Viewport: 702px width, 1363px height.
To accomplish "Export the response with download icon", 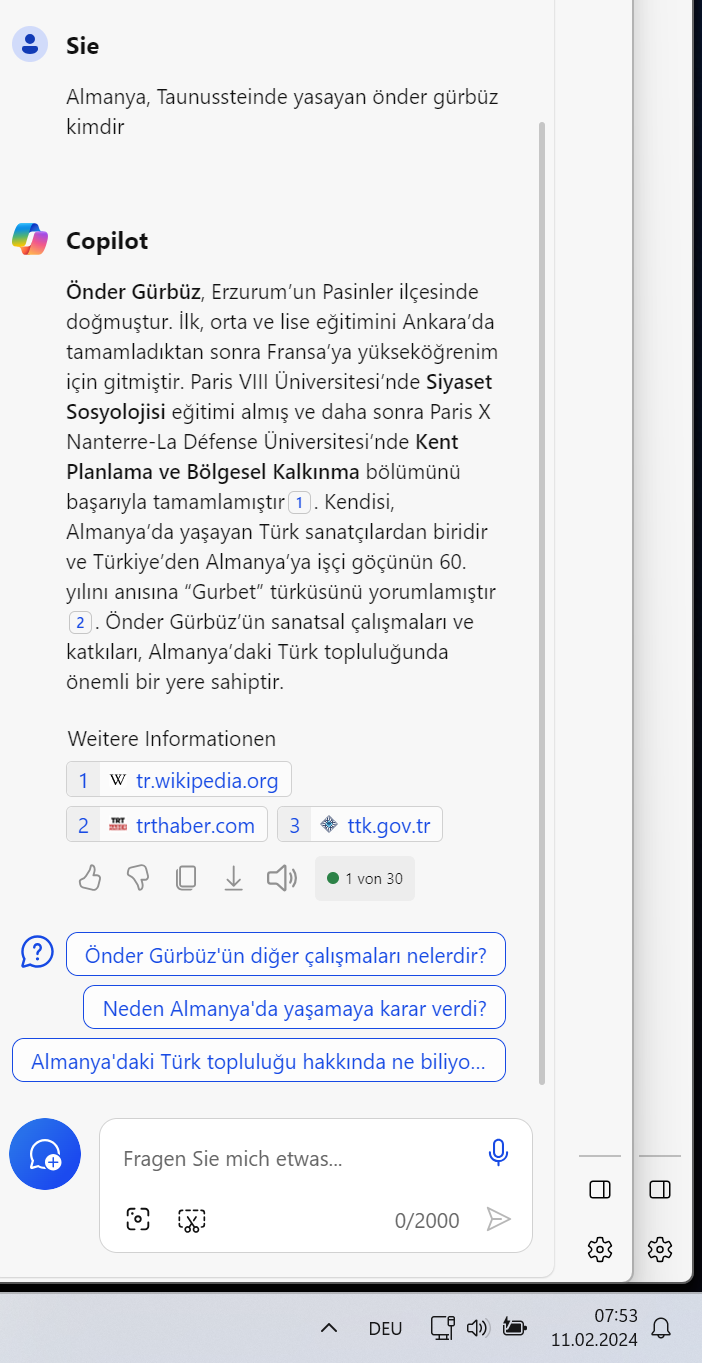I will 234,878.
